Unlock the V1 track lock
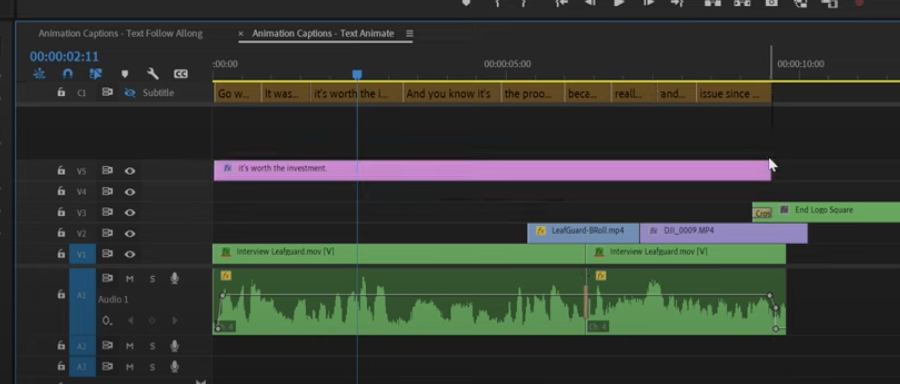The width and height of the screenshot is (900, 384). point(61,253)
